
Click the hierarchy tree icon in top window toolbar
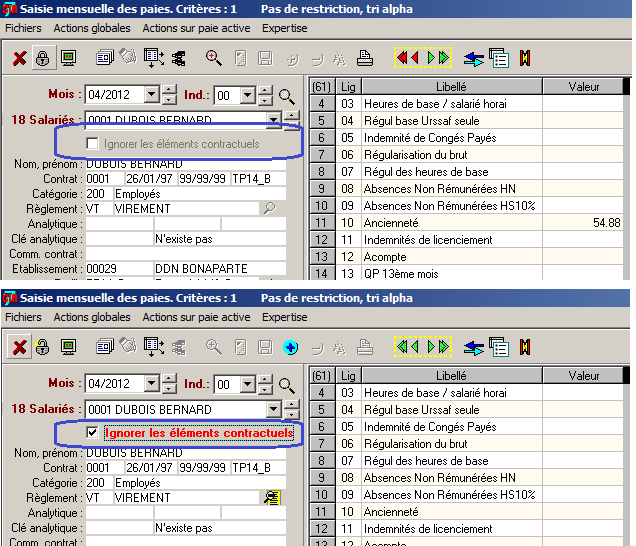click(x=178, y=59)
